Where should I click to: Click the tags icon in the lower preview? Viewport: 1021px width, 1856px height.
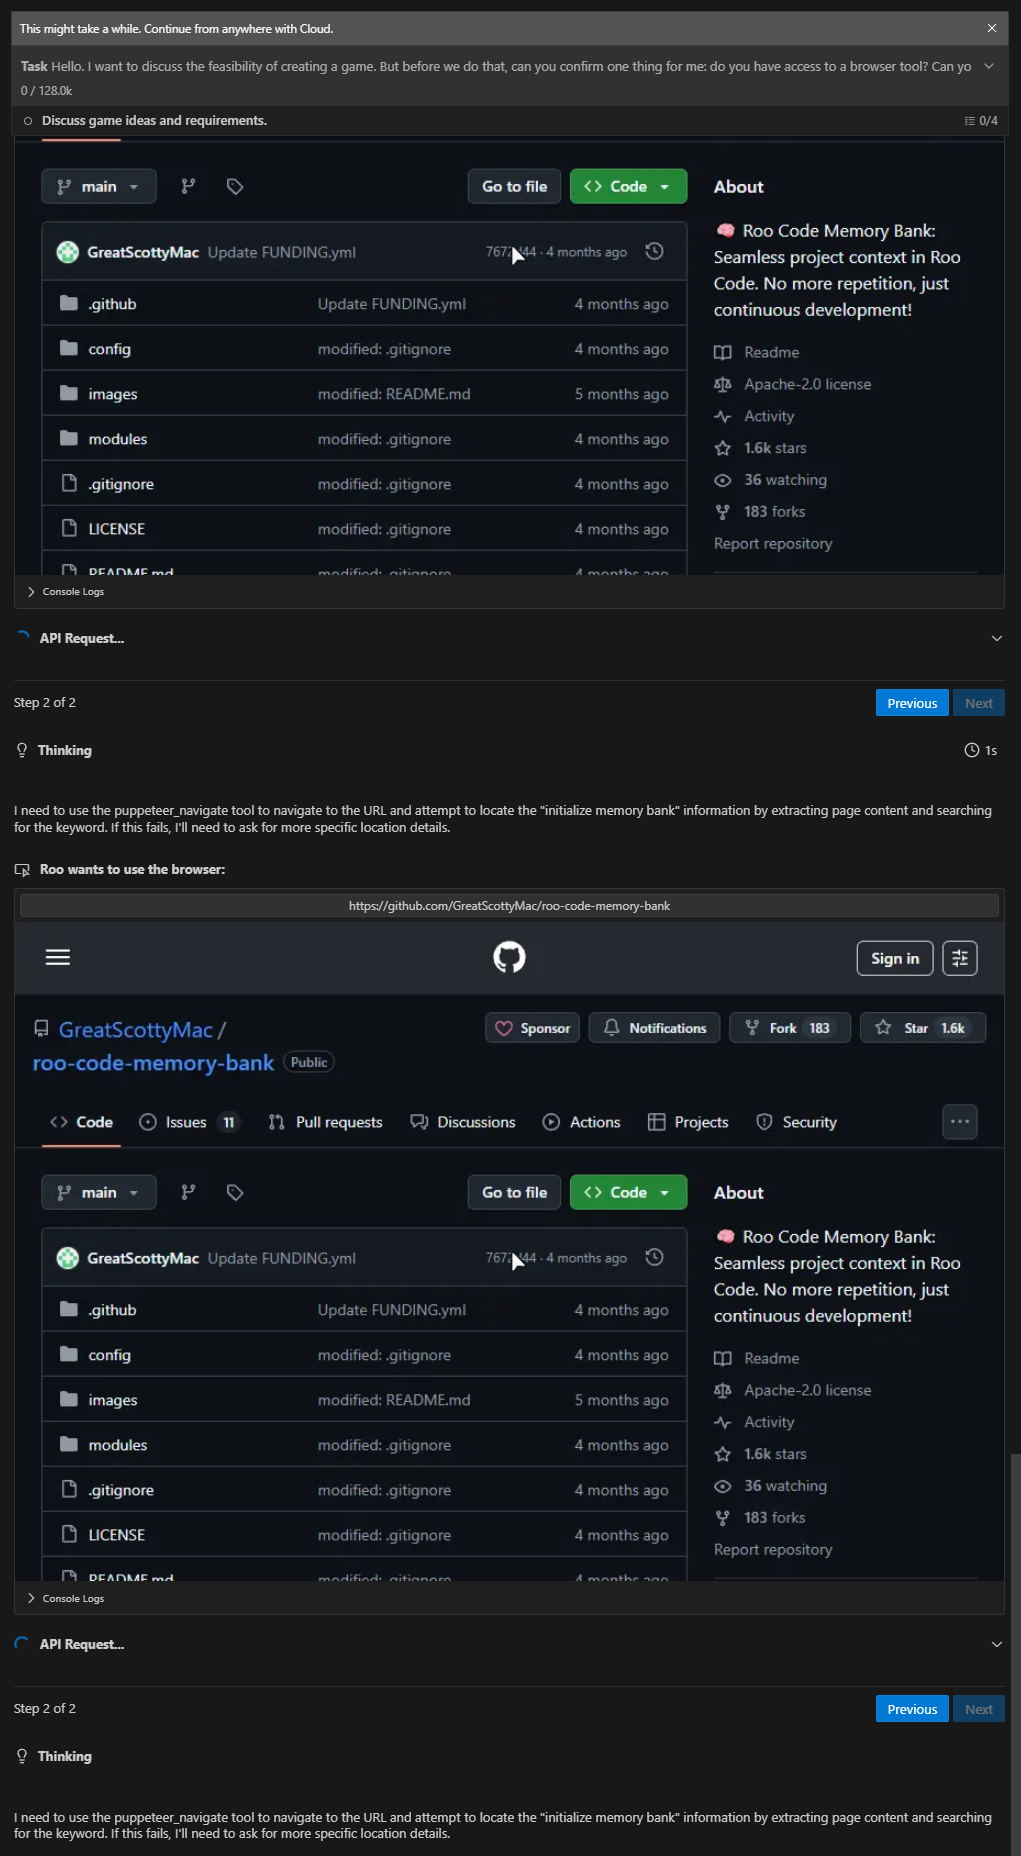[235, 1192]
